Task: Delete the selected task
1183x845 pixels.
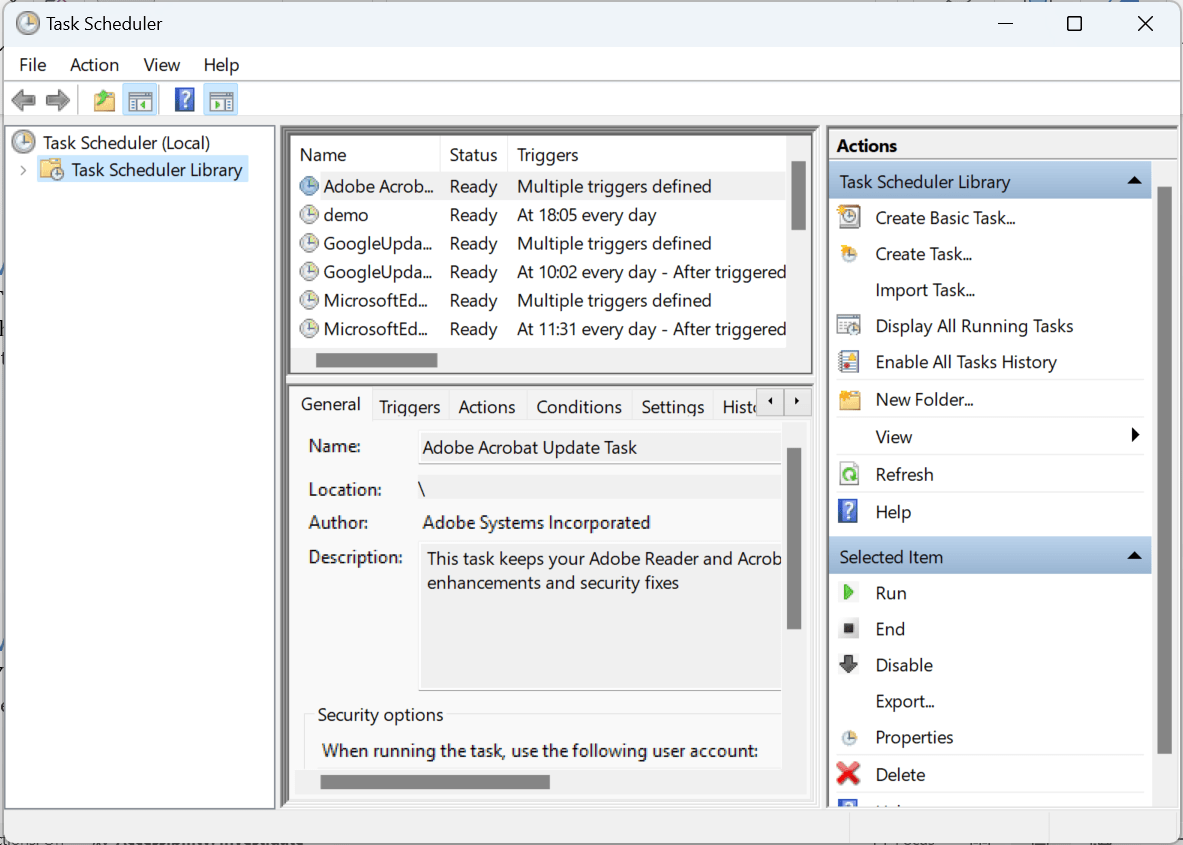Action: coord(901,774)
